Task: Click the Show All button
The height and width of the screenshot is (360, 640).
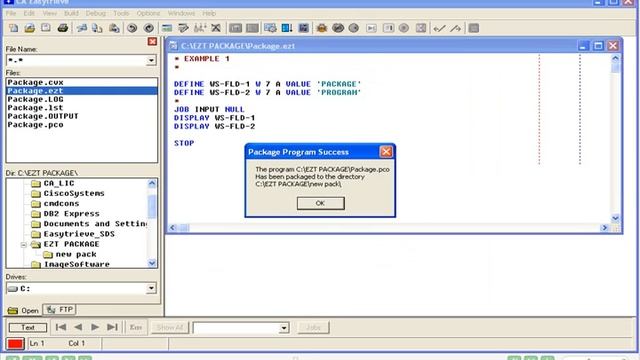Action: coord(170,327)
